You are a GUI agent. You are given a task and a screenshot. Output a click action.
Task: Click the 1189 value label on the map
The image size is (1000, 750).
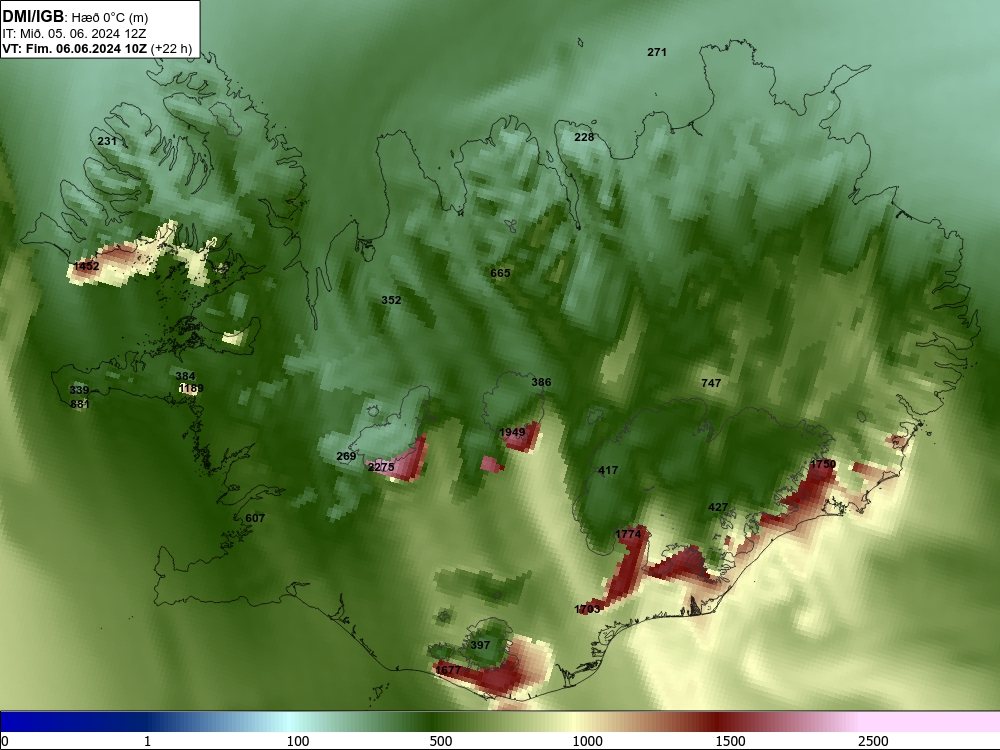(x=191, y=388)
